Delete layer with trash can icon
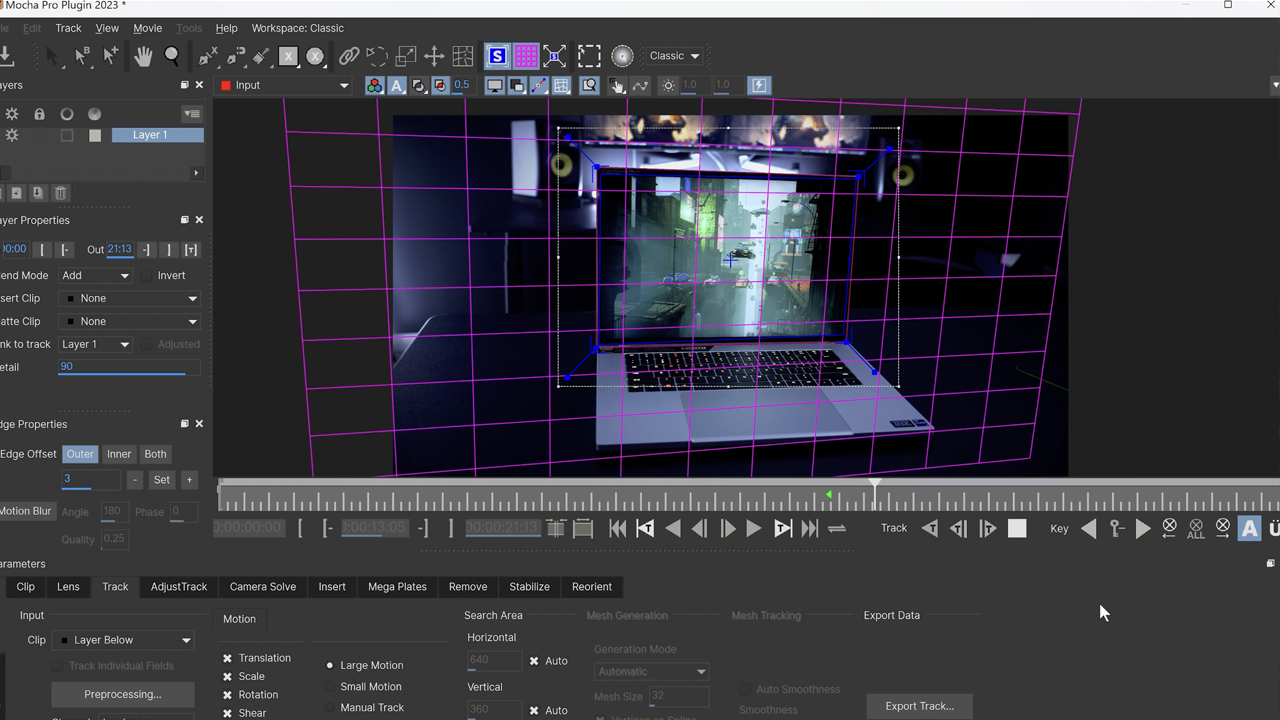Screen dimensions: 1280x720 [61, 193]
